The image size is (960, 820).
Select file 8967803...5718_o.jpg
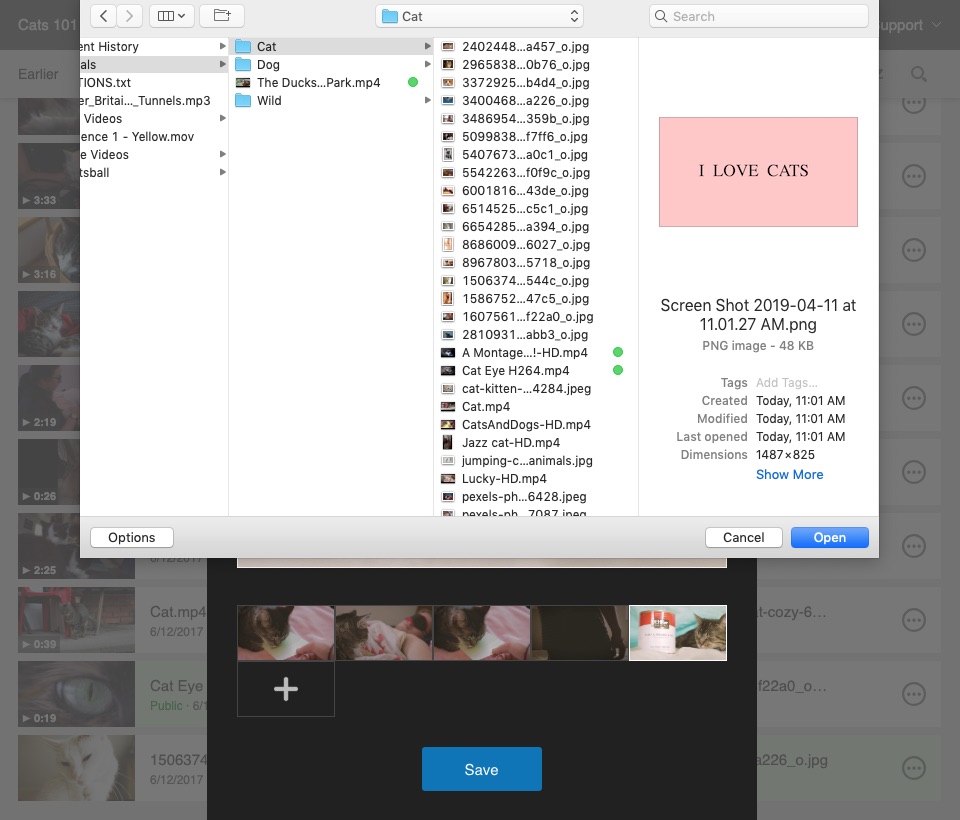tap(536, 263)
